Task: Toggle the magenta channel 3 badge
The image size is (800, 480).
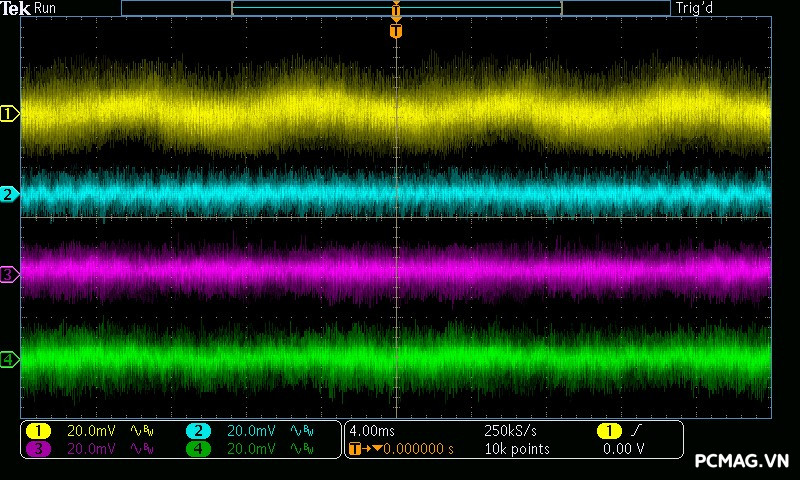Action: pyautogui.click(x=38, y=449)
